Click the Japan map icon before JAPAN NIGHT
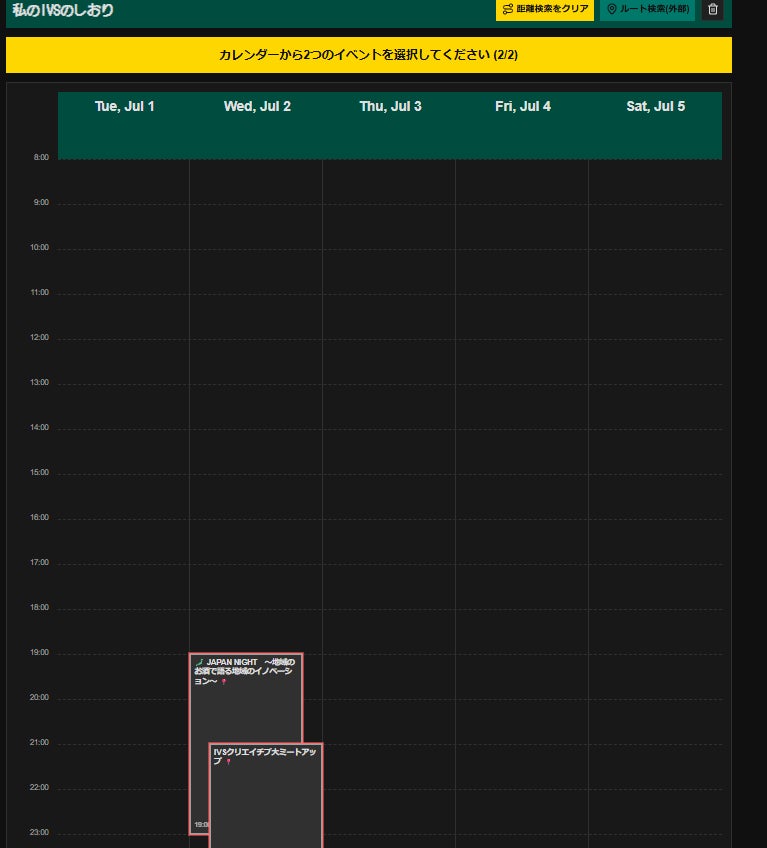The image size is (767, 848). [199, 662]
